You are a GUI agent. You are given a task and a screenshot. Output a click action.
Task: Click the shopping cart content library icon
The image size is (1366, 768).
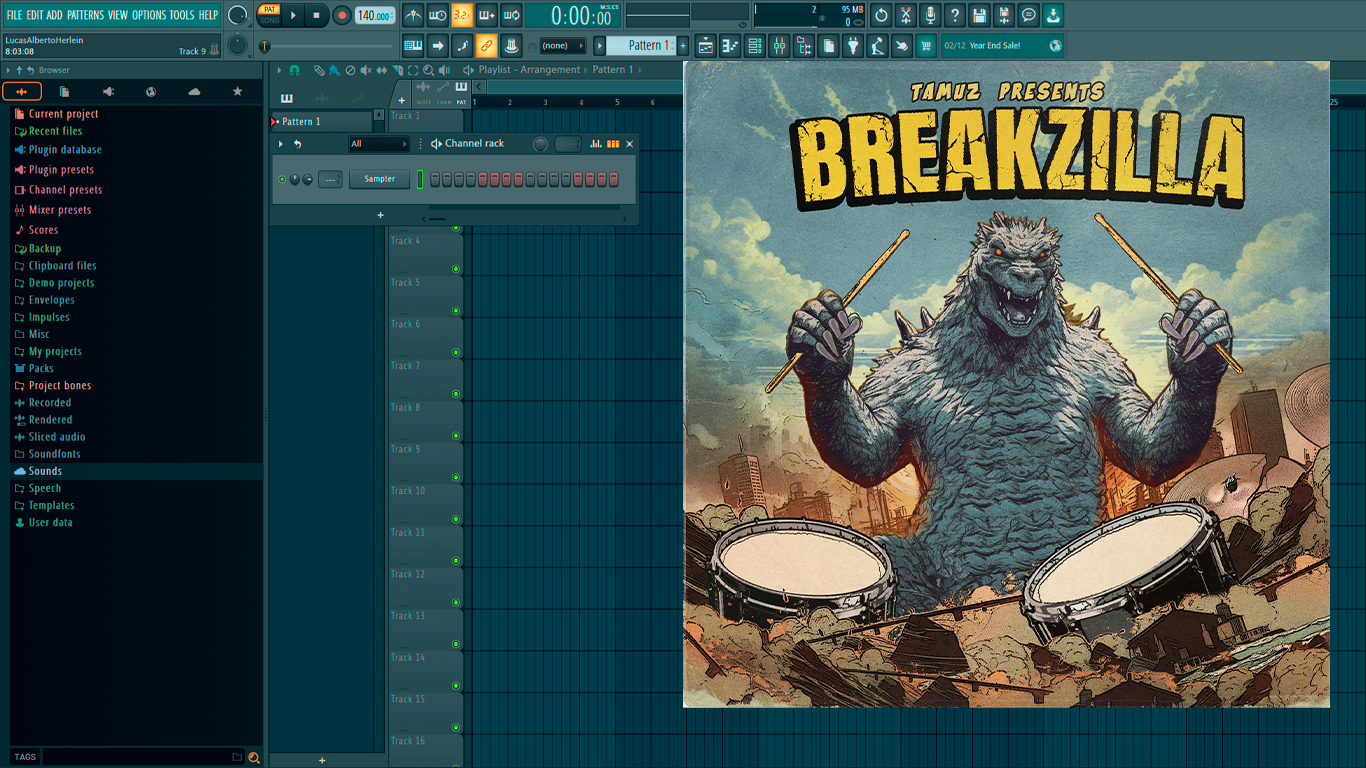pos(926,46)
